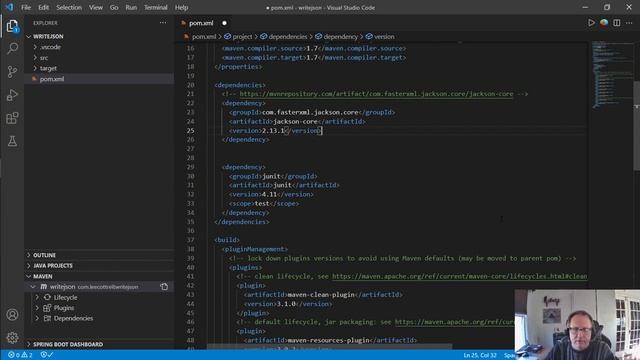Open the View menu

coord(96,7)
